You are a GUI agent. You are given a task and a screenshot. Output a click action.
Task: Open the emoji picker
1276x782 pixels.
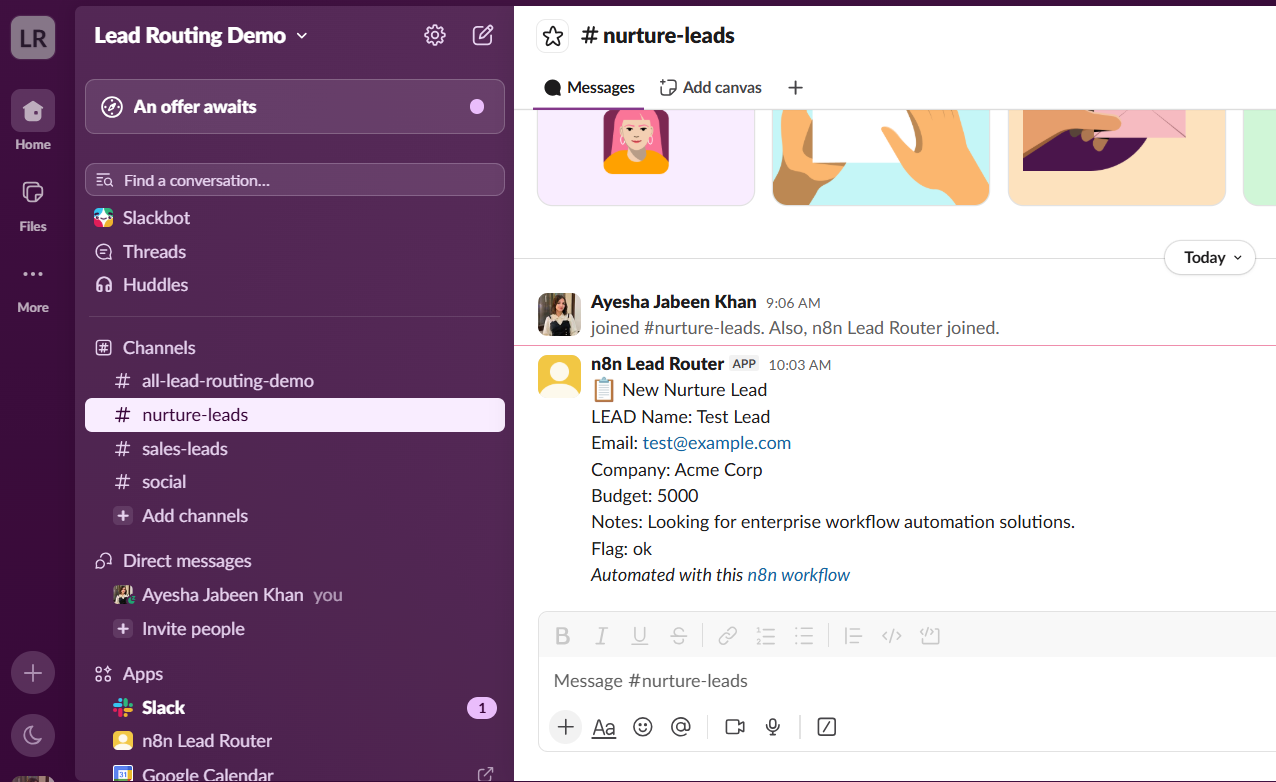coord(643,727)
